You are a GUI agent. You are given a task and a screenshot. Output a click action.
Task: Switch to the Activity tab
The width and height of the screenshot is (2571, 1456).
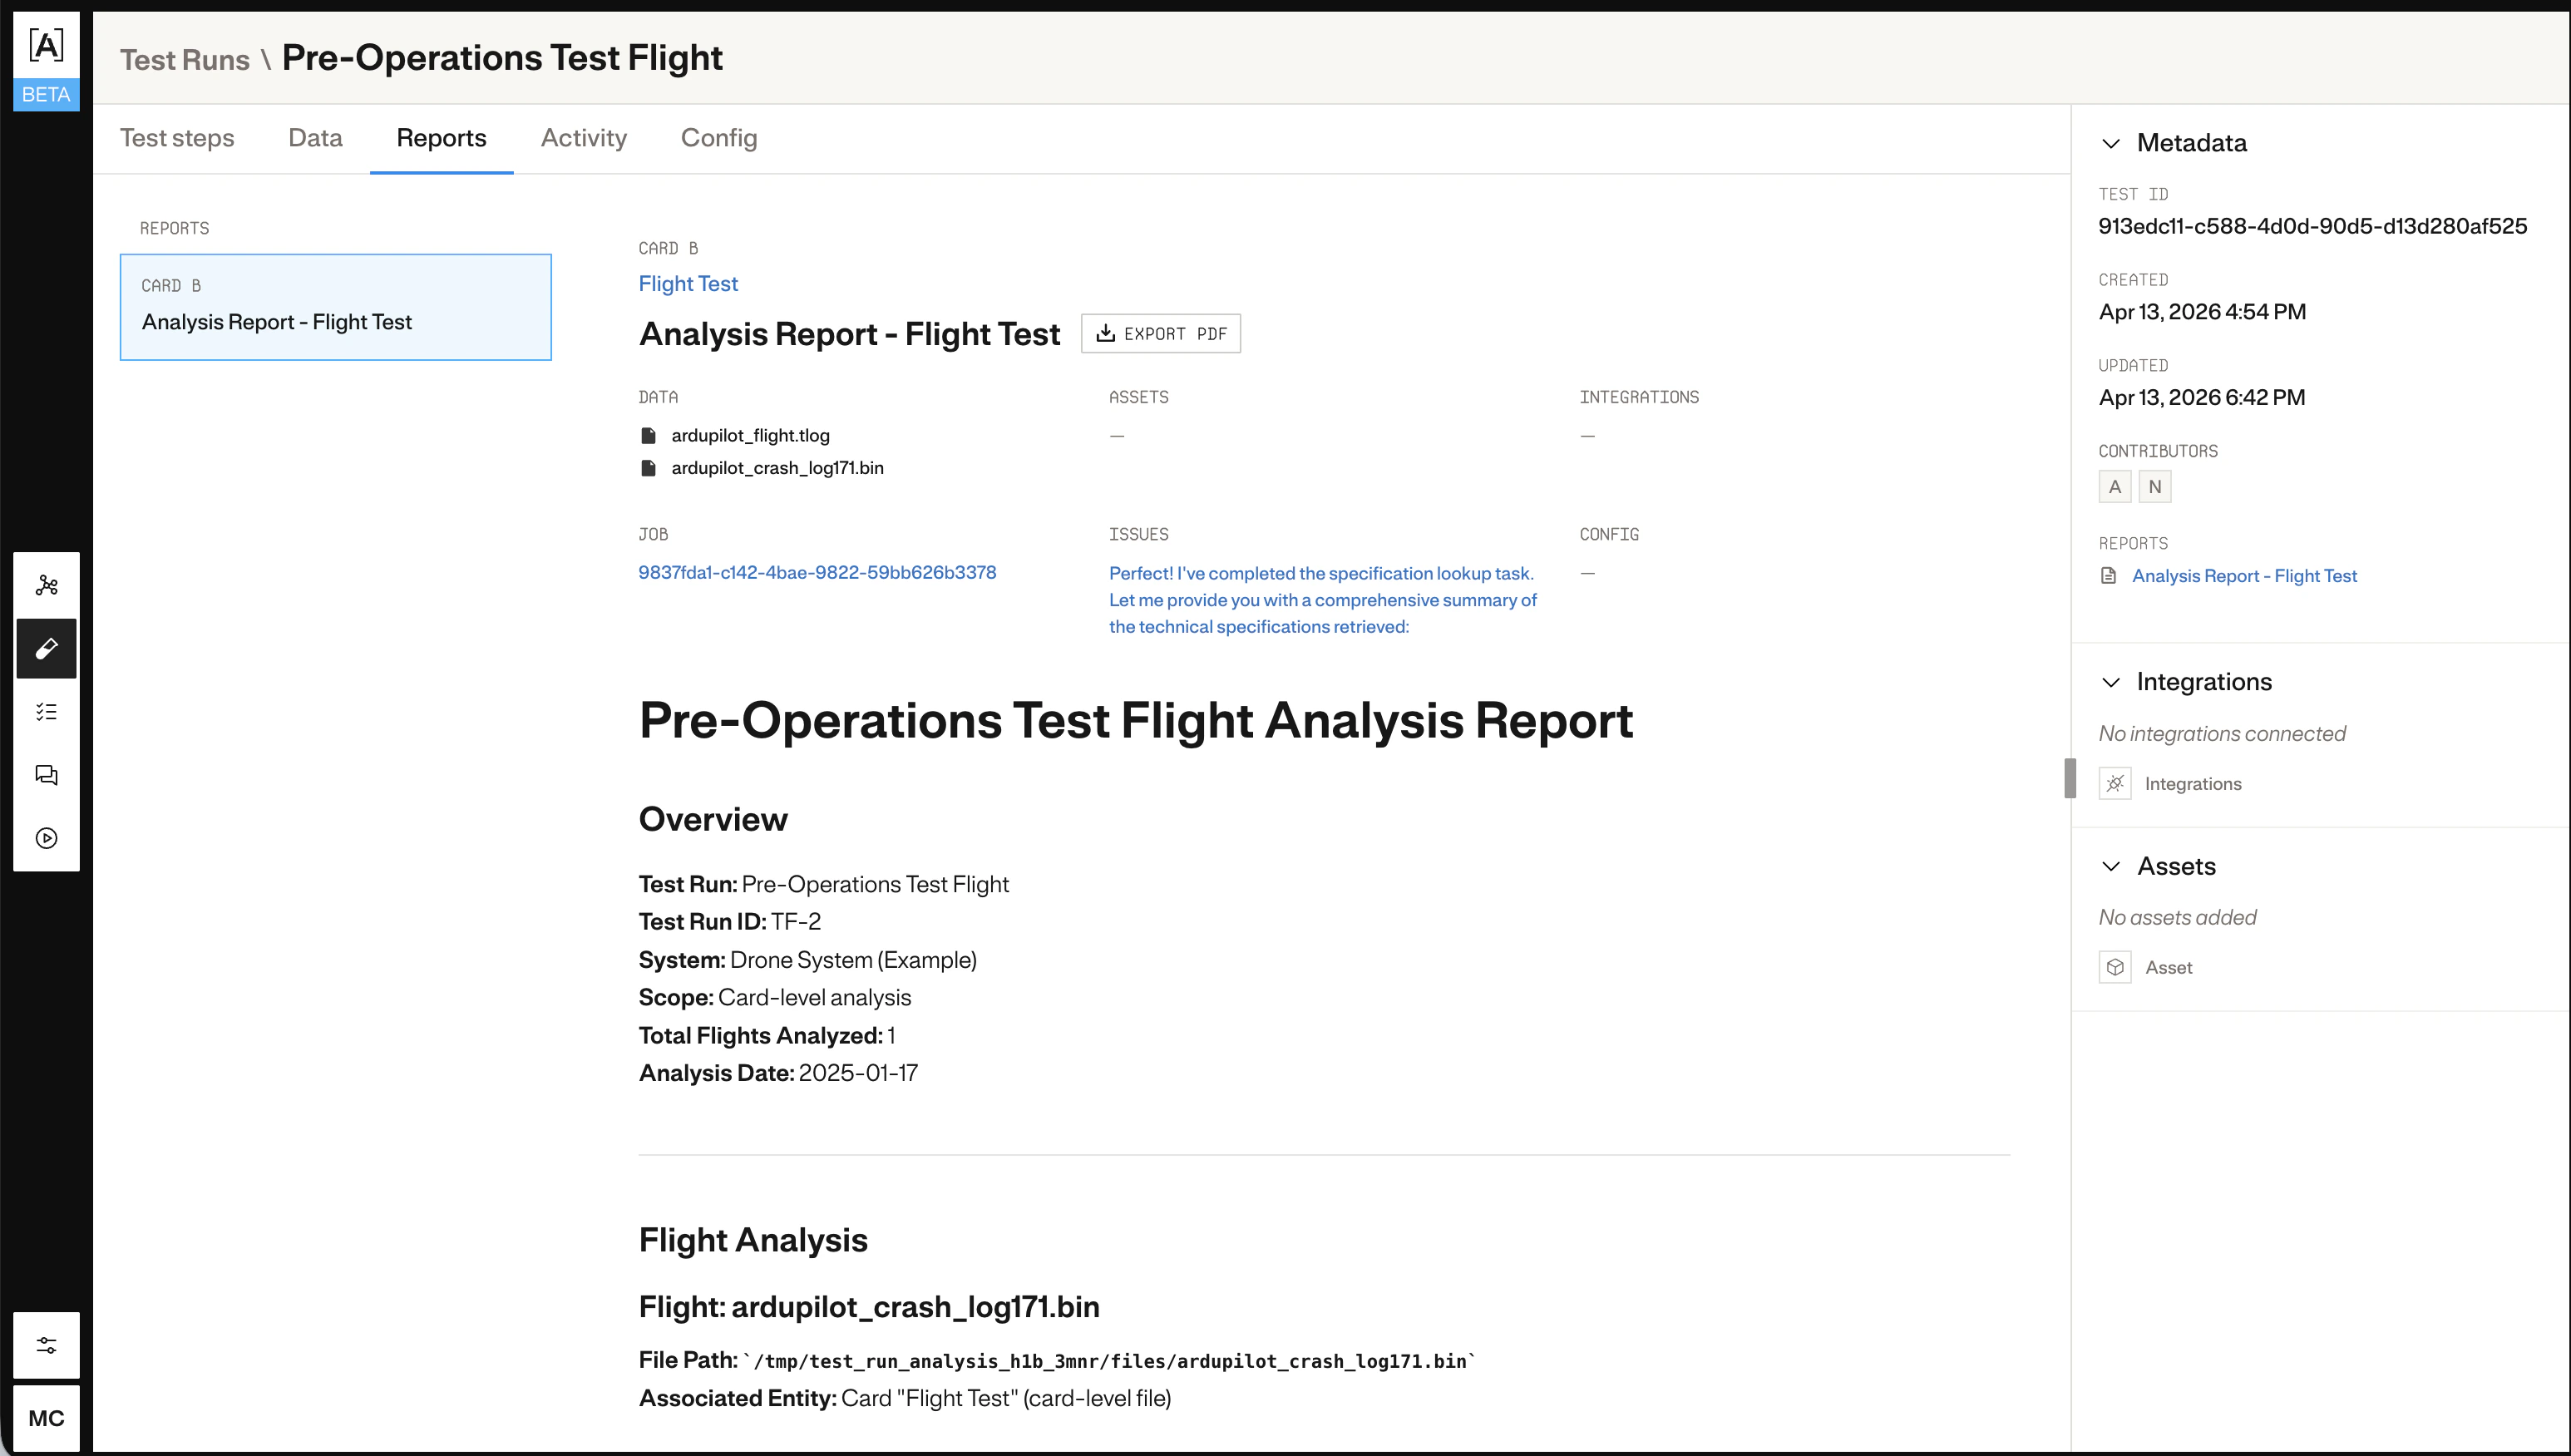584,138
